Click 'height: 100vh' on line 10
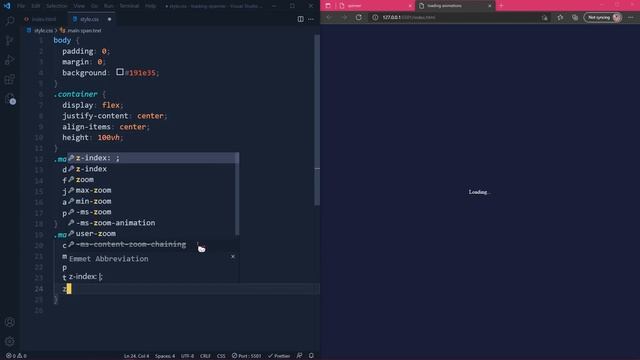The image size is (640, 360). [93, 138]
